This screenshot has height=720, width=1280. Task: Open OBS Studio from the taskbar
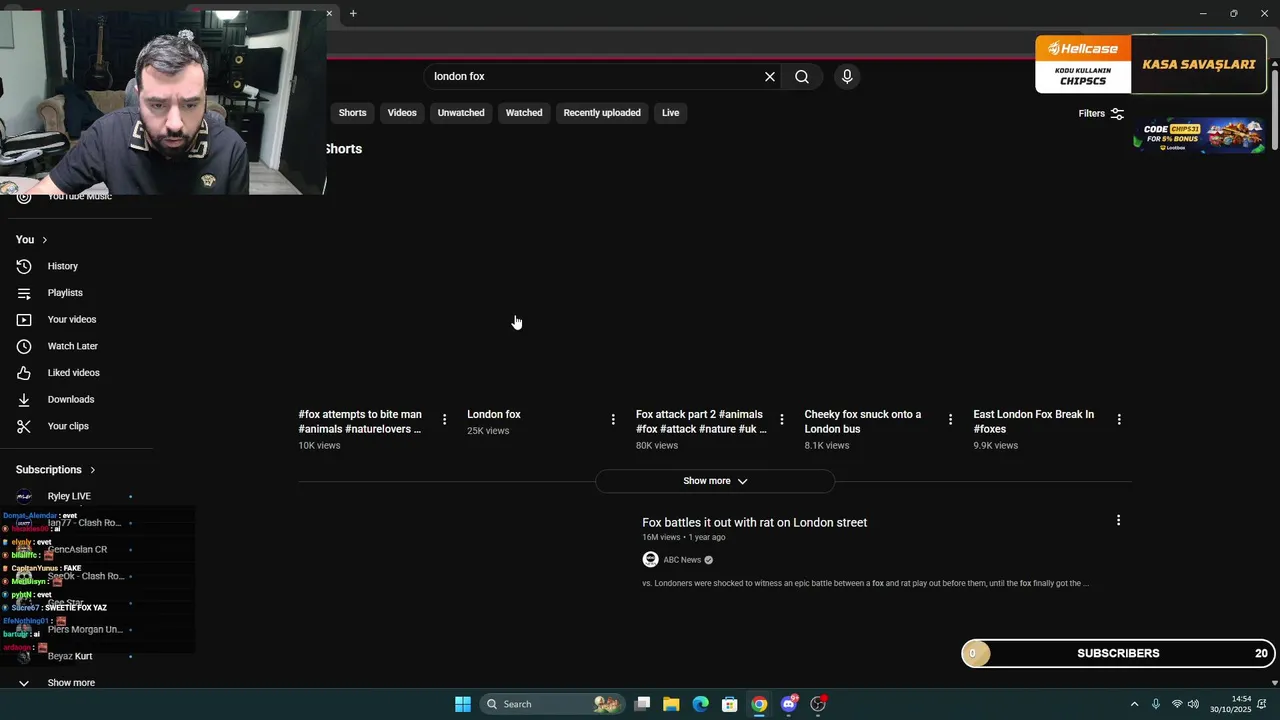pos(818,704)
